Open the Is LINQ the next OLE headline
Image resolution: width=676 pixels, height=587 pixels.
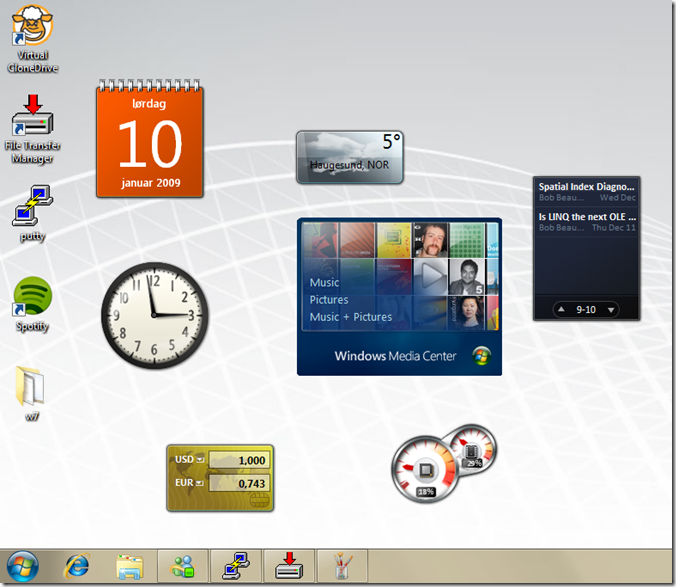pos(586,217)
